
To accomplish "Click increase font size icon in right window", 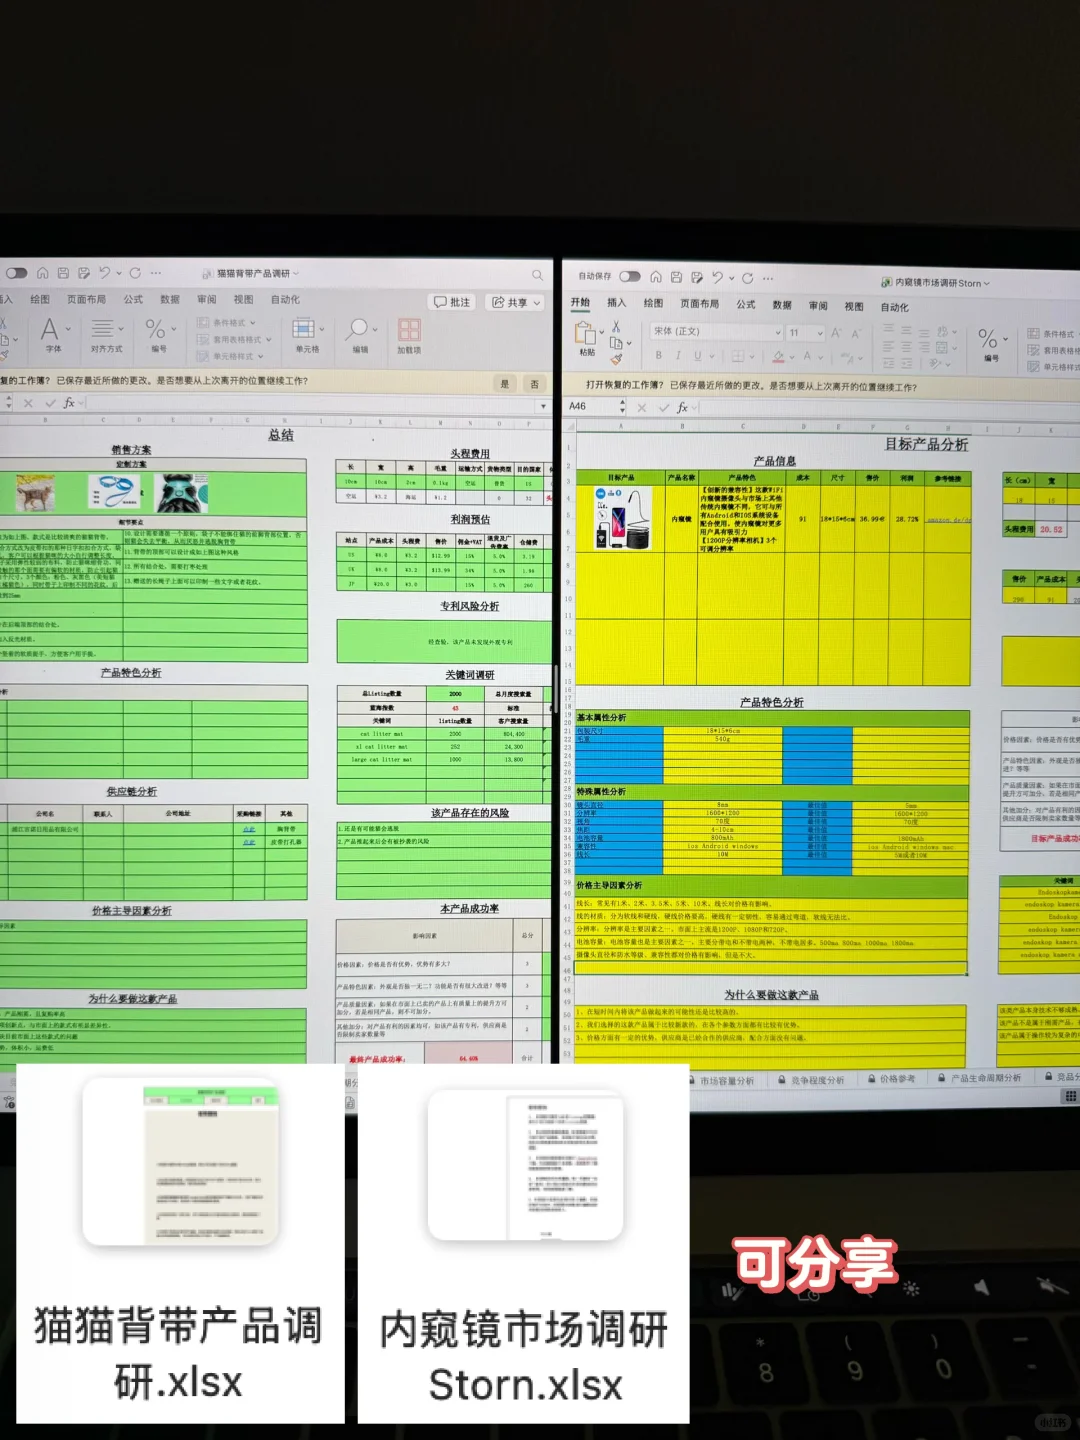I will click(x=836, y=333).
